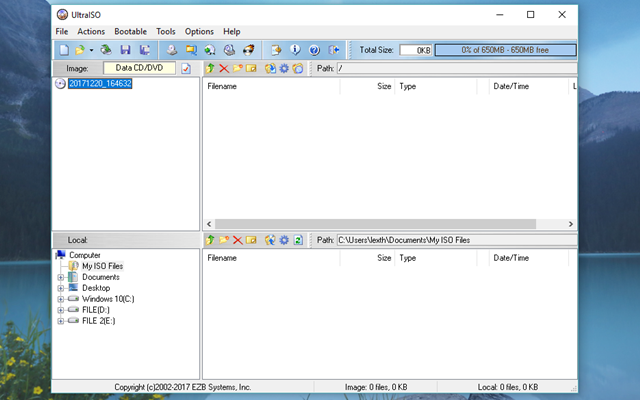Viewport: 640px width, 400px height.
Task: Click New Folder icon in image toolbar
Action: [238, 68]
